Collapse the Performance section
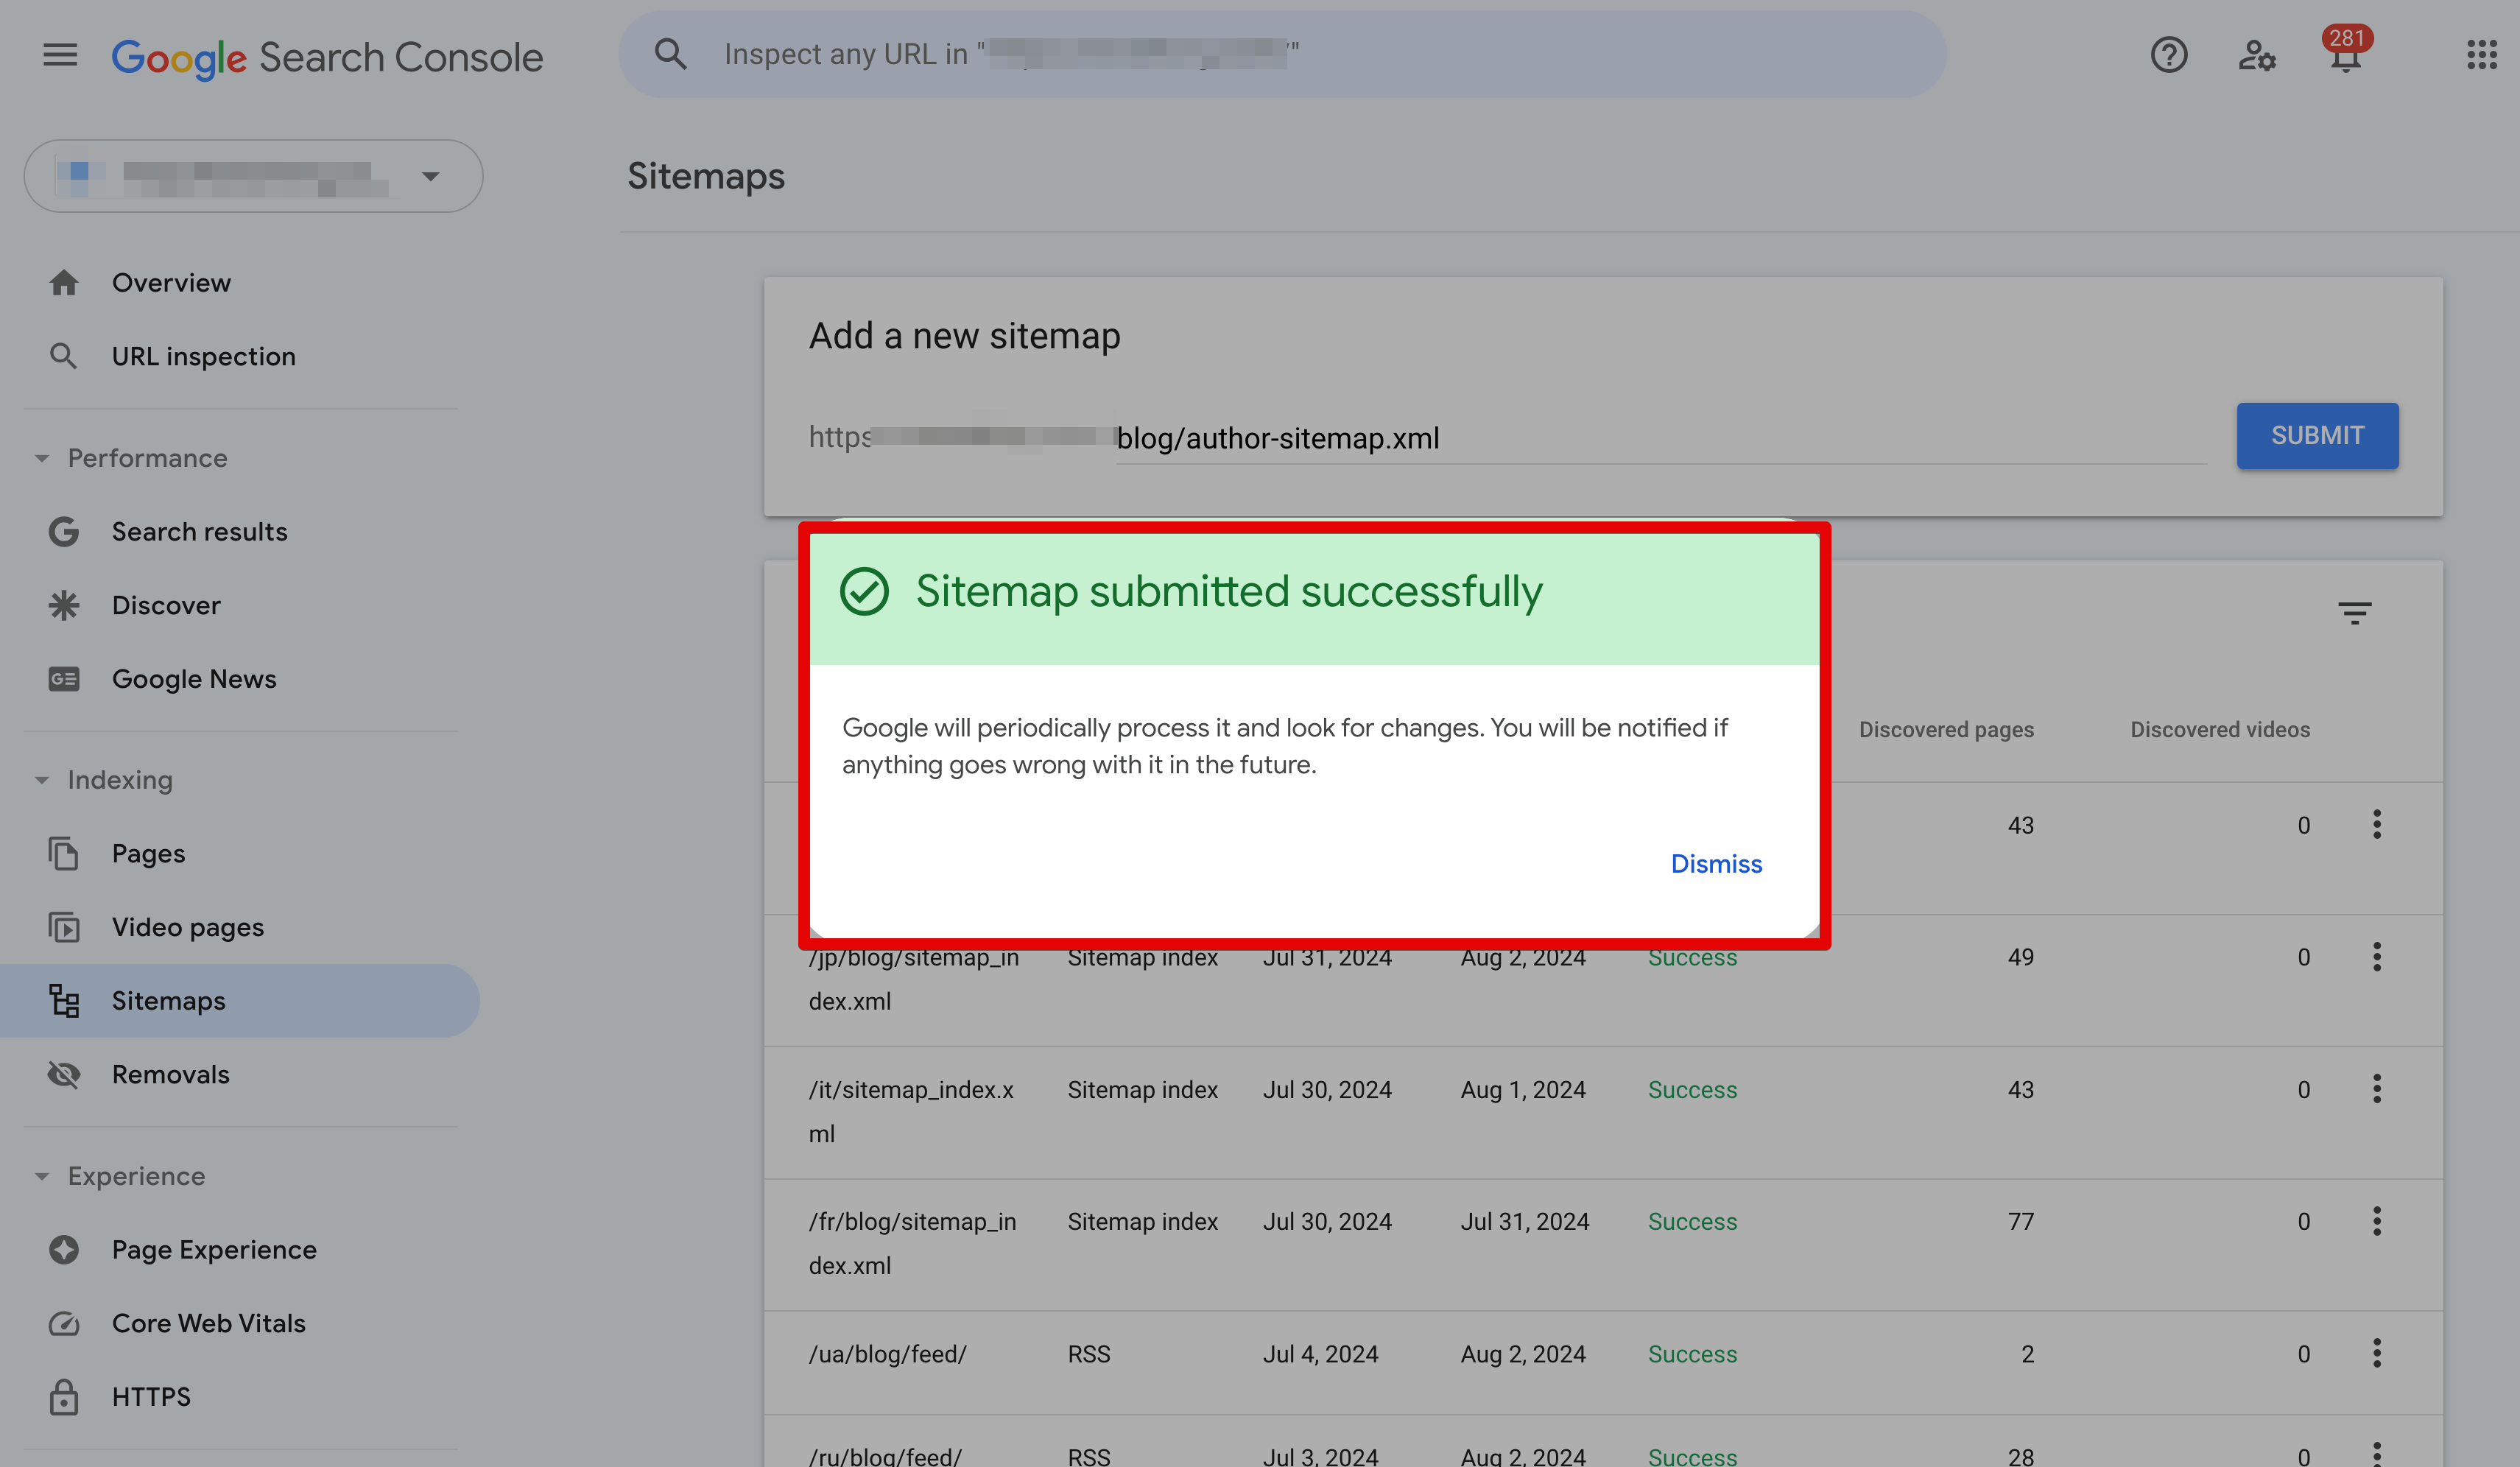Image resolution: width=2520 pixels, height=1467 pixels. (x=41, y=457)
